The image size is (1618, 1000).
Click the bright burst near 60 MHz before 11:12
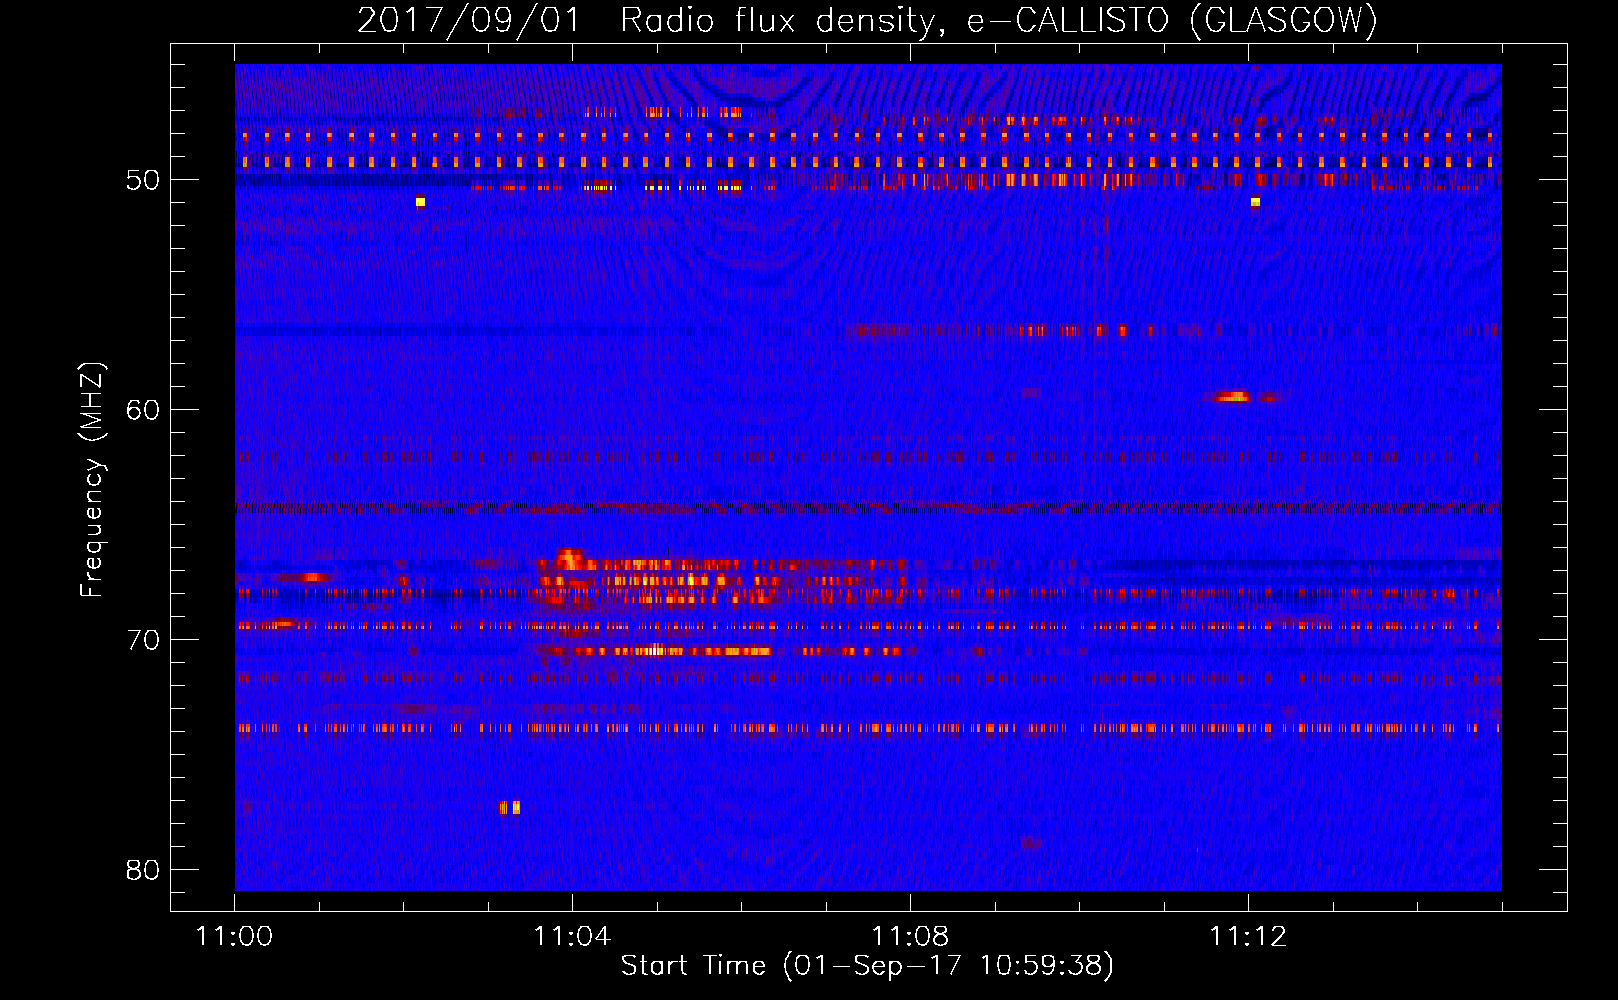(1234, 397)
